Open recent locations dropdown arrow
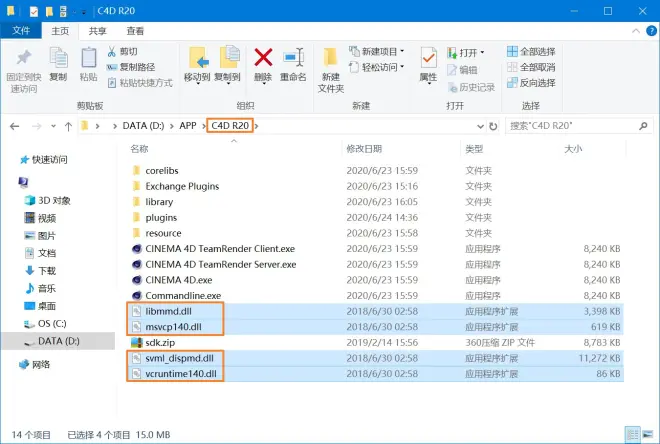This screenshot has height=444, width=660. click(x=53, y=126)
